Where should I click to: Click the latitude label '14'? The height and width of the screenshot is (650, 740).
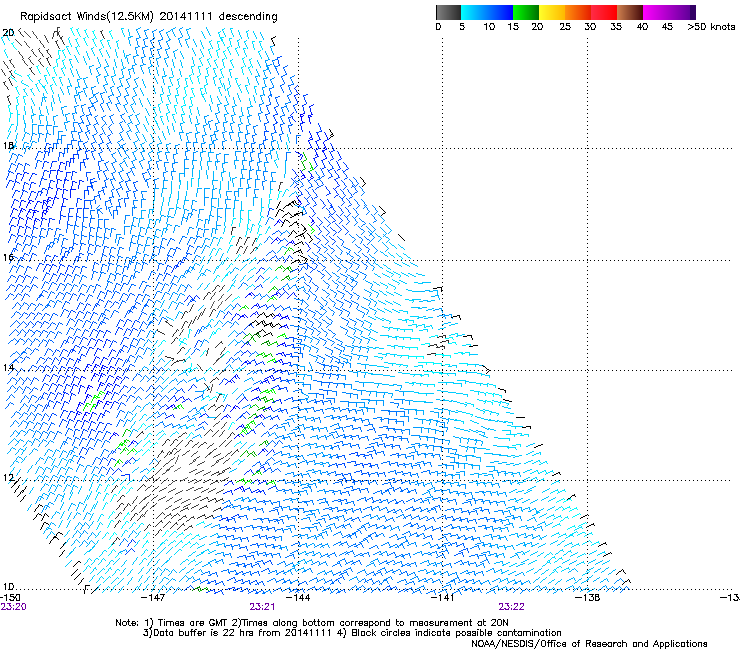pos(8,367)
